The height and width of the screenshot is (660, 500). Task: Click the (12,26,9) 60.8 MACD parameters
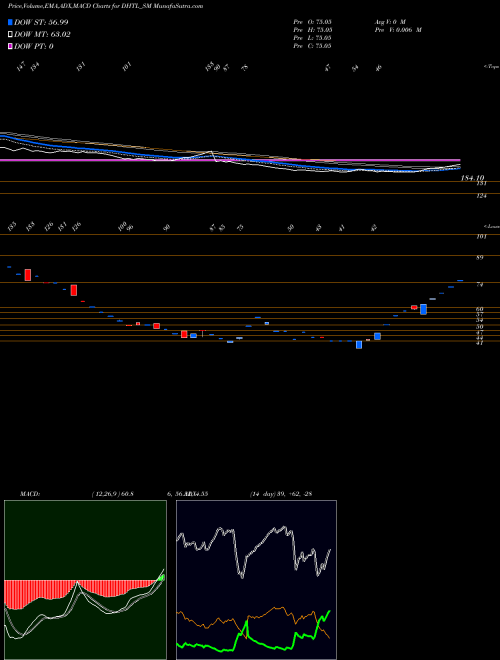[x=112, y=494]
